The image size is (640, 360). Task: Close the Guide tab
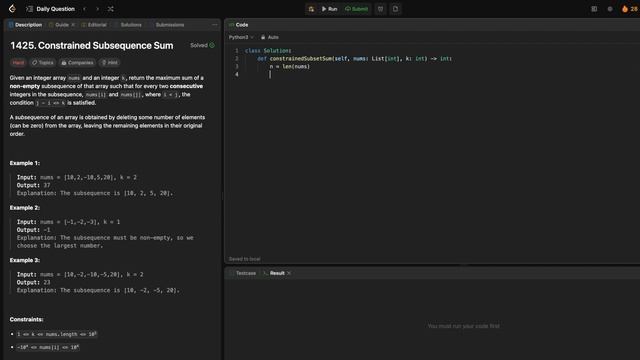point(73,25)
